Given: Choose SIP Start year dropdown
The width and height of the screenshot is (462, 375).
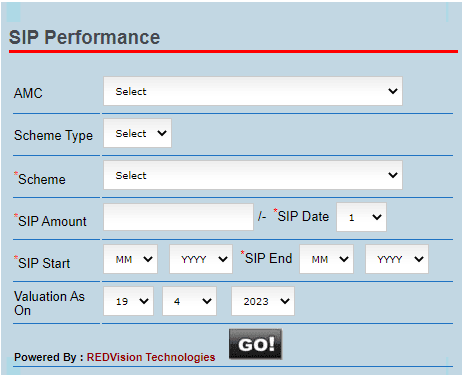Looking at the screenshot, I should pos(201,259).
